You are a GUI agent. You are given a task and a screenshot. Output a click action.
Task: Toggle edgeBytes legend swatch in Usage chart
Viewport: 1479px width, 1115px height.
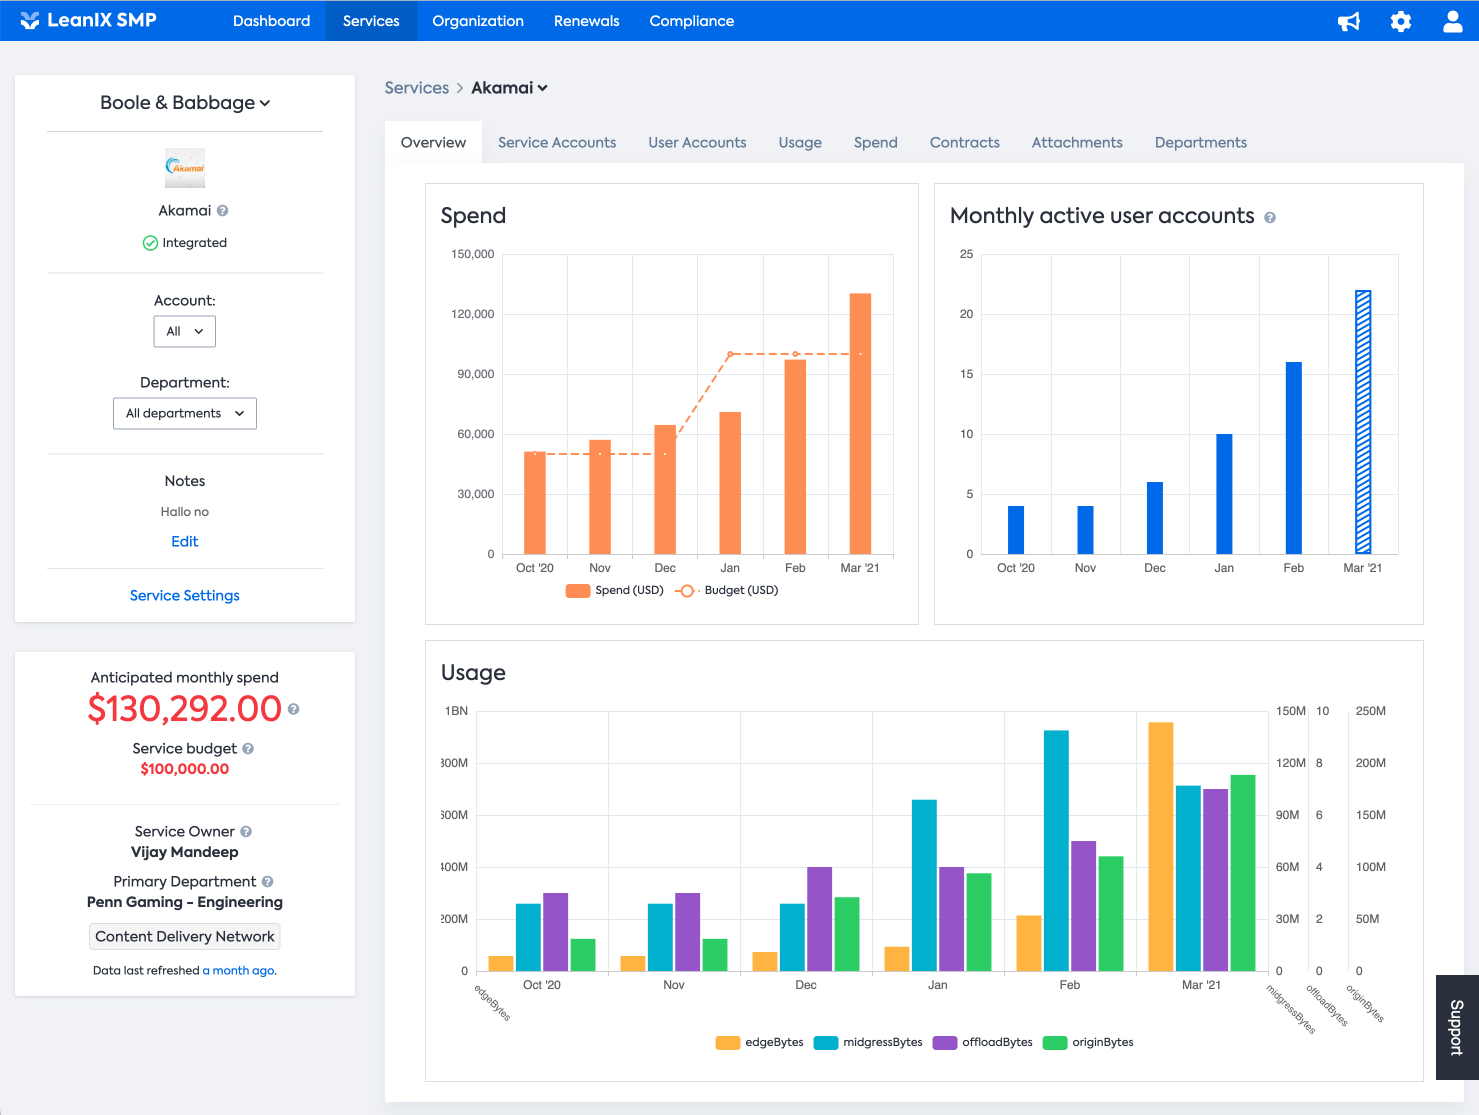click(728, 1042)
